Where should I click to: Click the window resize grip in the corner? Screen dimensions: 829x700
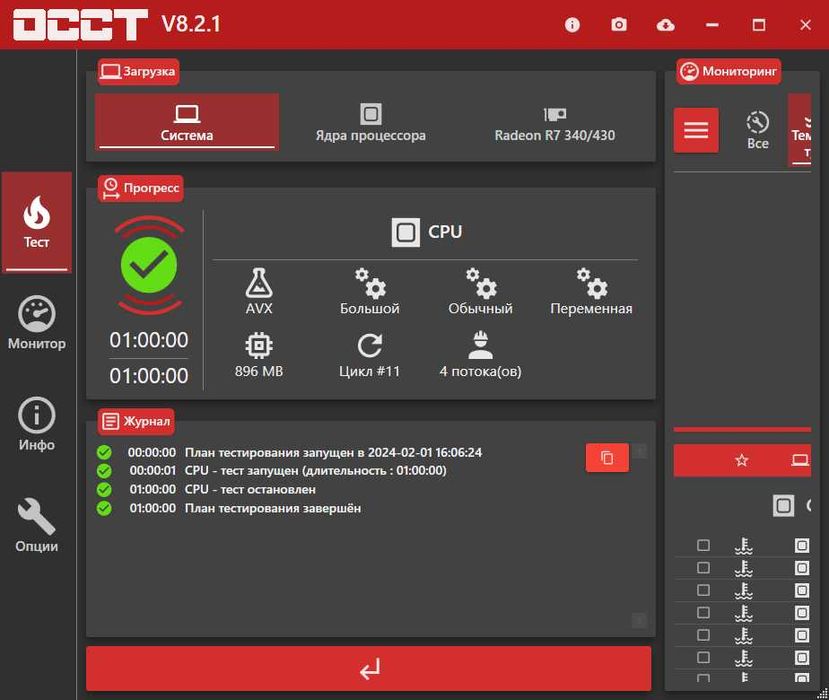pyautogui.click(x=822, y=693)
